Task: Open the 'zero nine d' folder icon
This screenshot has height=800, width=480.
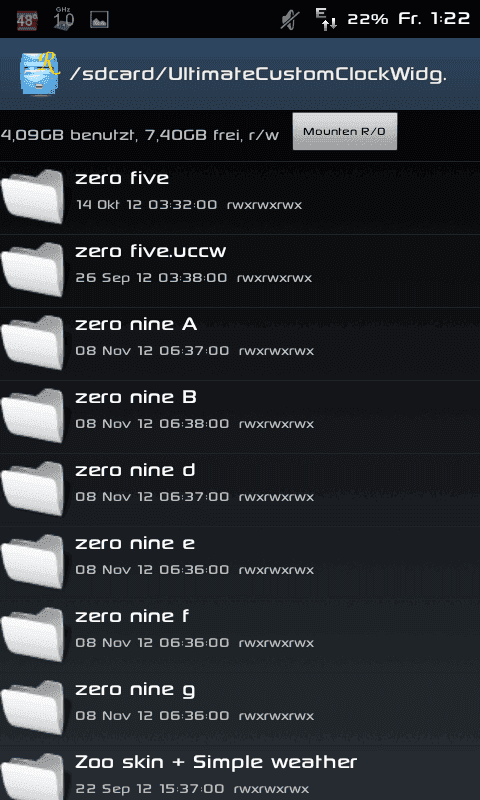Action: 33,489
